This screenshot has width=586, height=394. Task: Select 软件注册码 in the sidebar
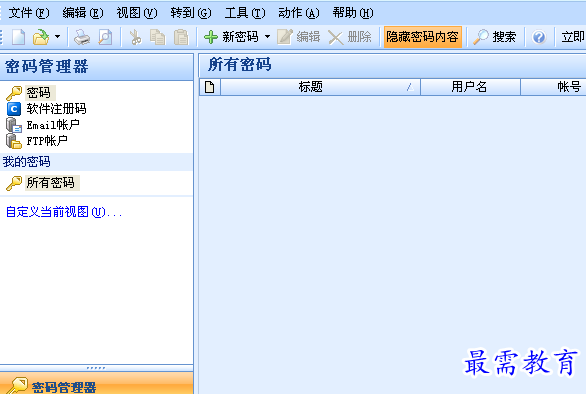coord(56,109)
